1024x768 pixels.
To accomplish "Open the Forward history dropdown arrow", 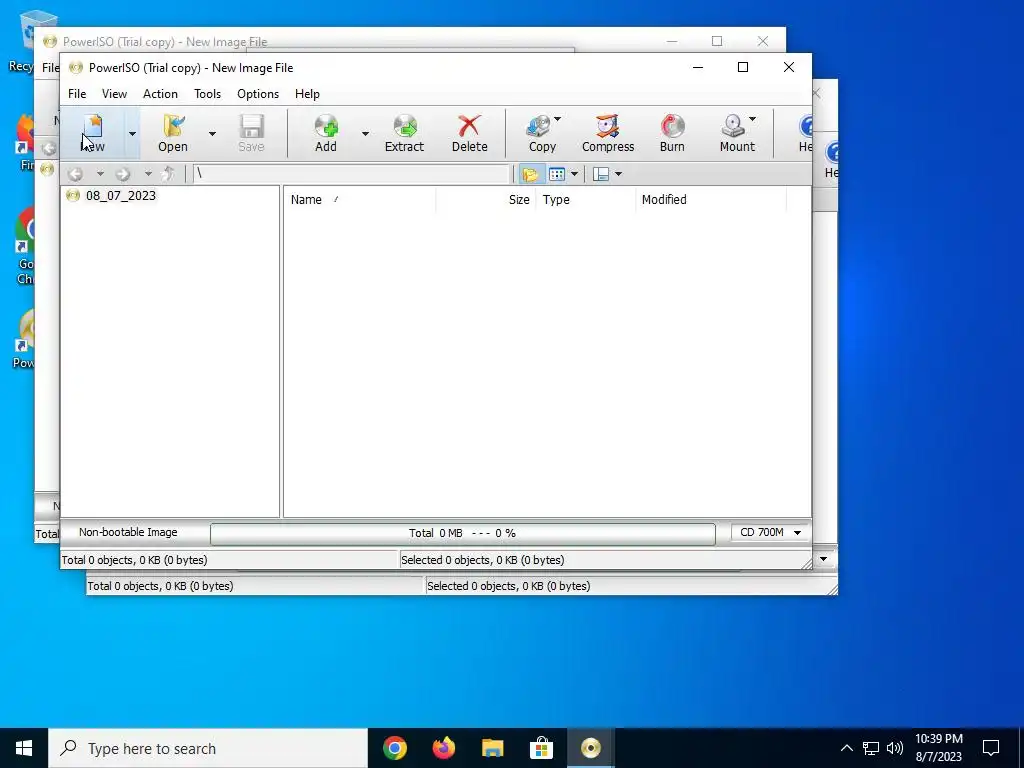I will point(148,174).
